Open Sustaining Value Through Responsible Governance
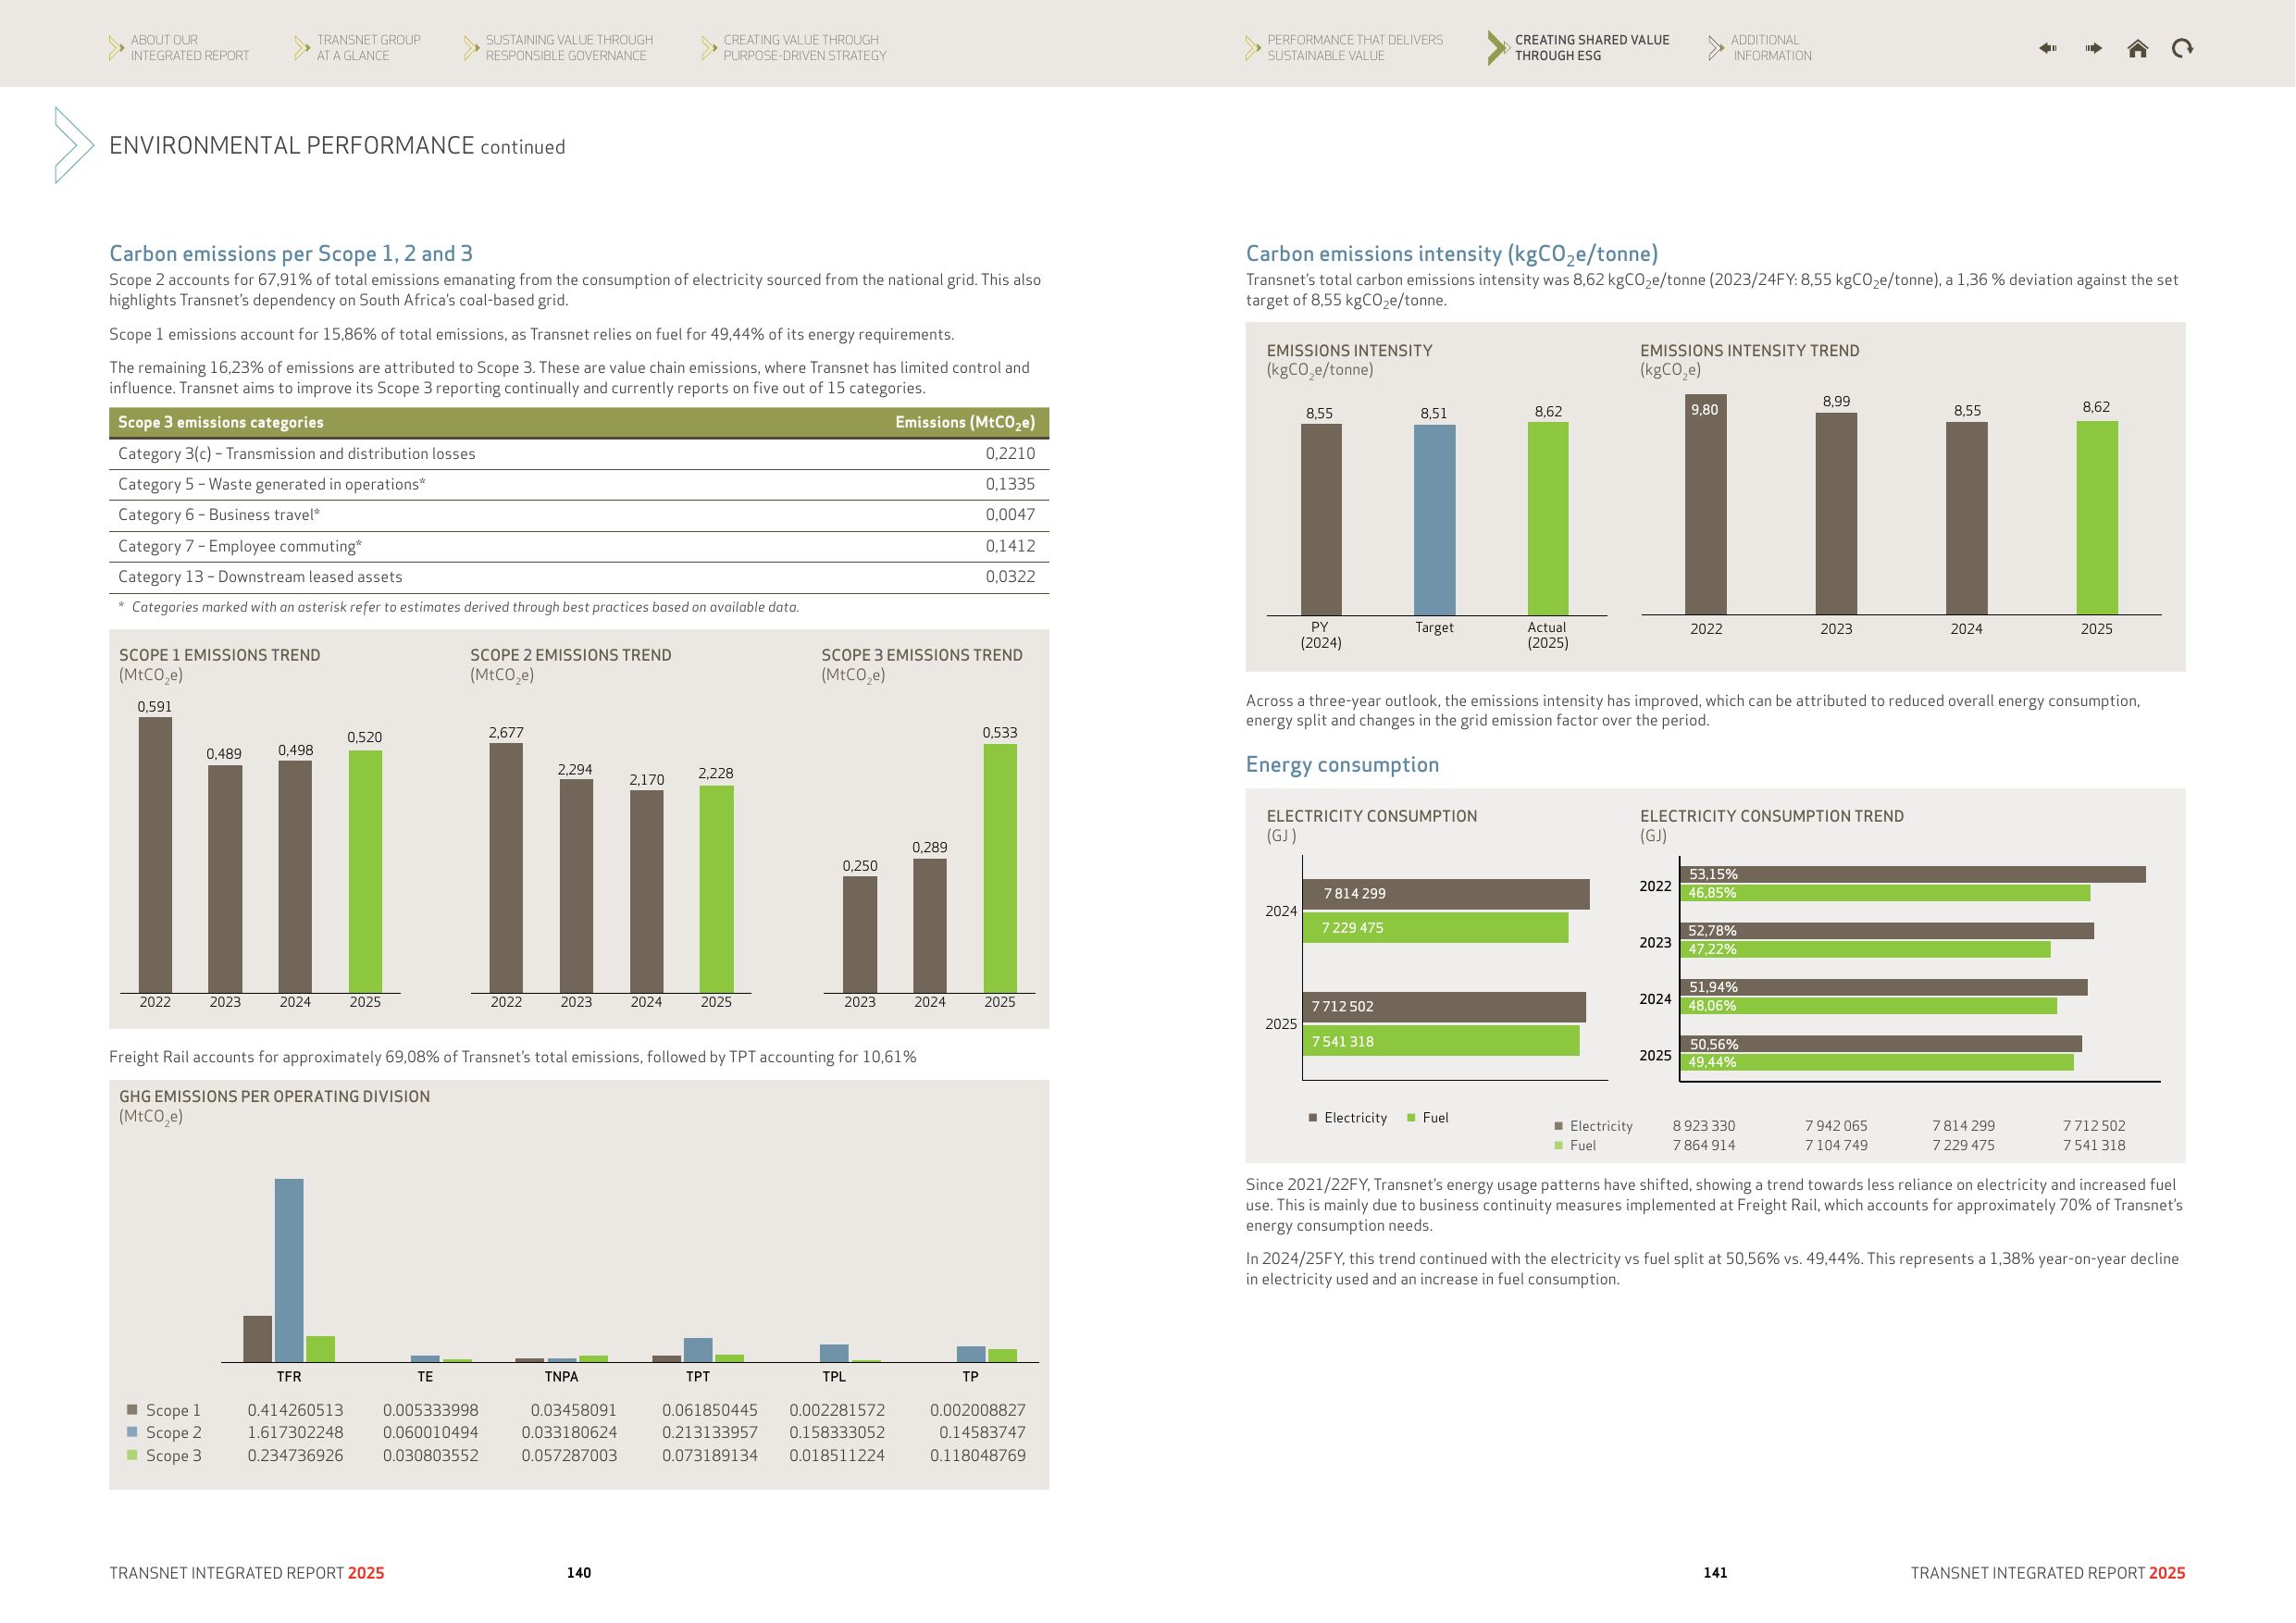Screen dimensions: 2296x1623 click(x=569, y=48)
